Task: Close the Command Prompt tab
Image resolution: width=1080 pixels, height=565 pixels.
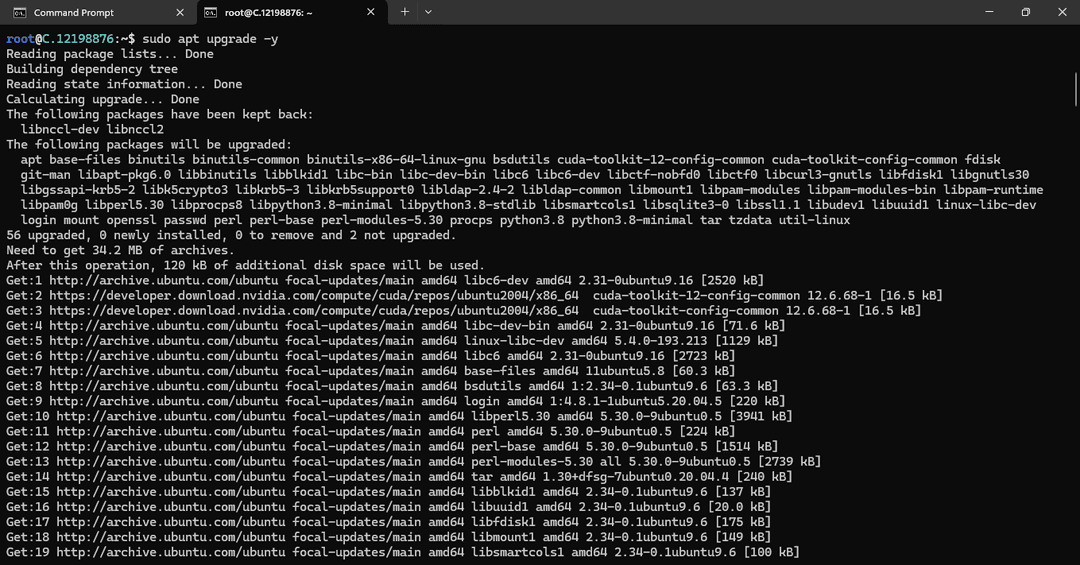Action: point(180,12)
